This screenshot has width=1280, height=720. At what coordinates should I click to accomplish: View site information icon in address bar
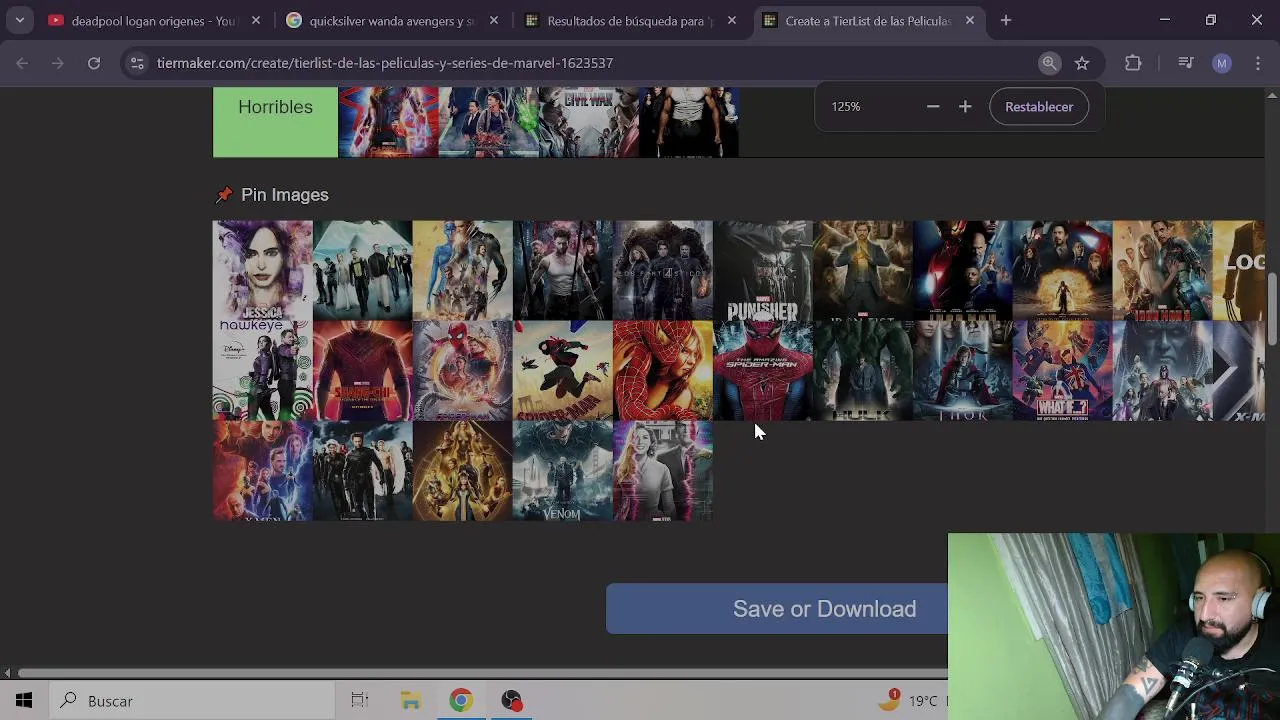click(136, 63)
